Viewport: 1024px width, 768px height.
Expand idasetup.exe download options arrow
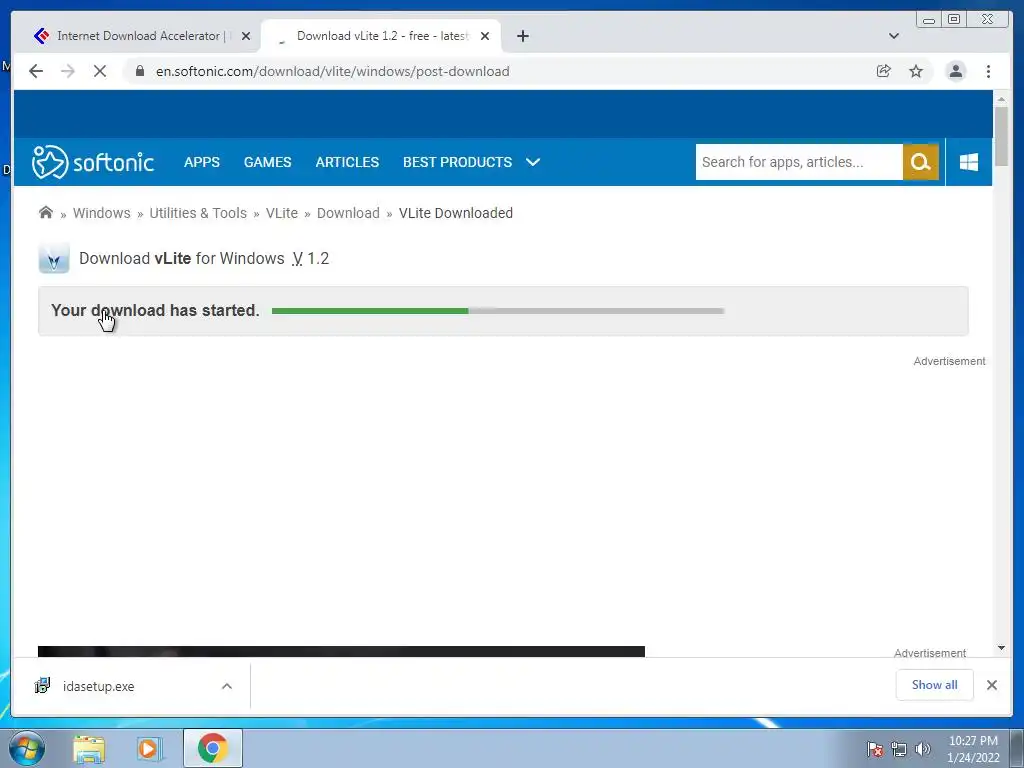(x=227, y=686)
